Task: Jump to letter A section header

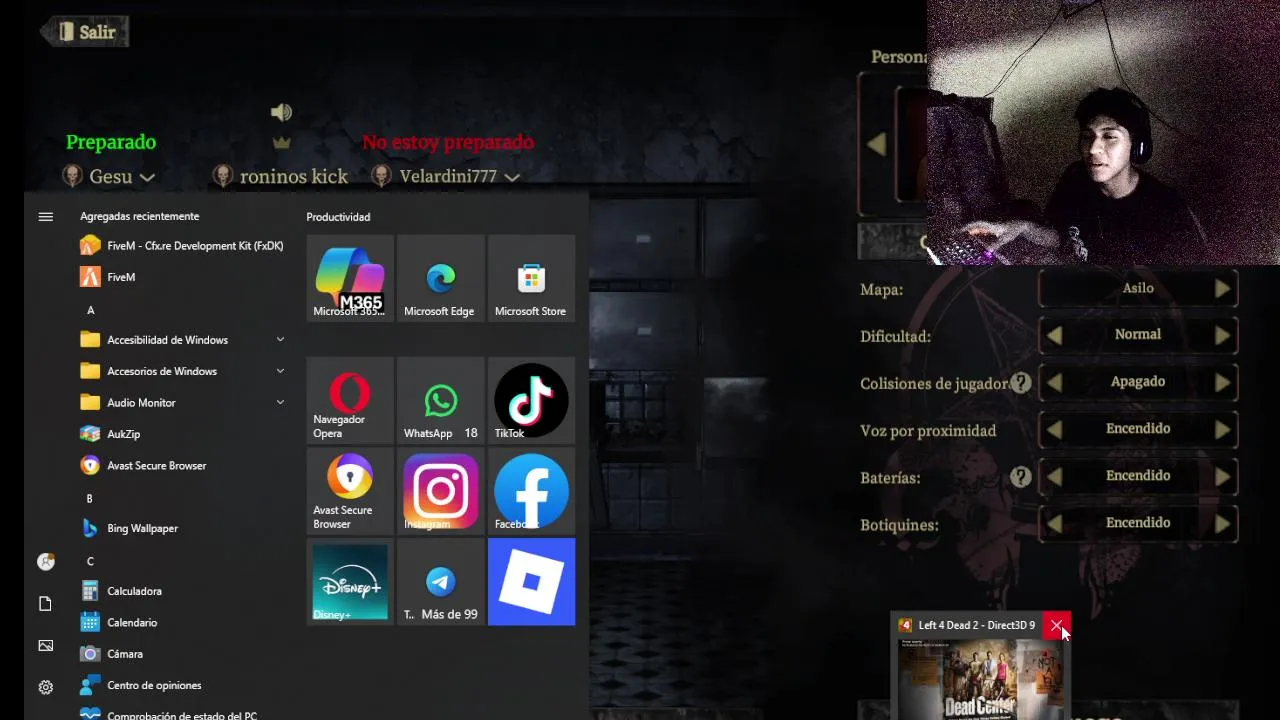Action: 90,310
